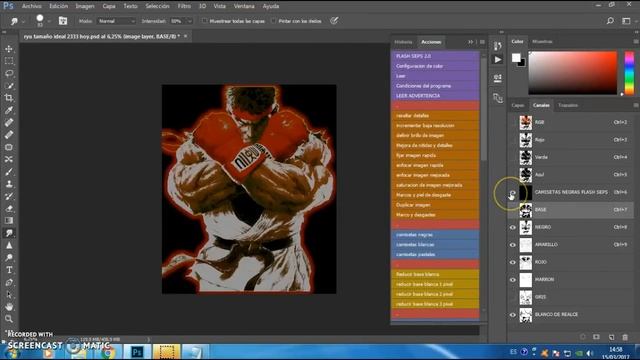Select the RGB channel thumbnail

(526, 122)
